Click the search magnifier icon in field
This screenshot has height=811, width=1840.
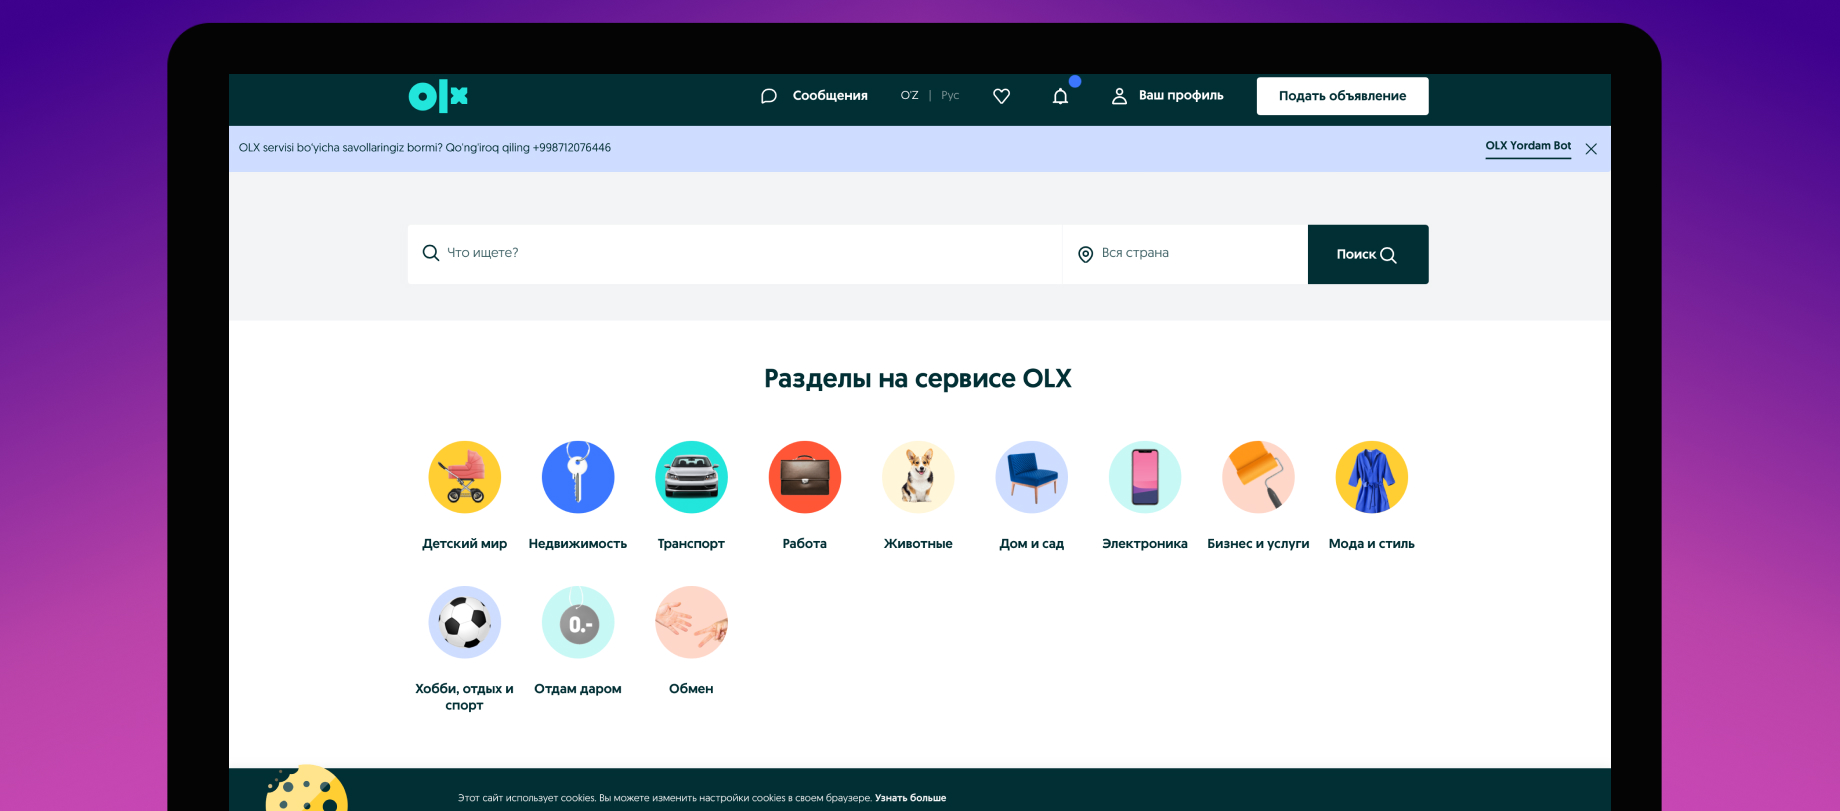[x=431, y=253]
